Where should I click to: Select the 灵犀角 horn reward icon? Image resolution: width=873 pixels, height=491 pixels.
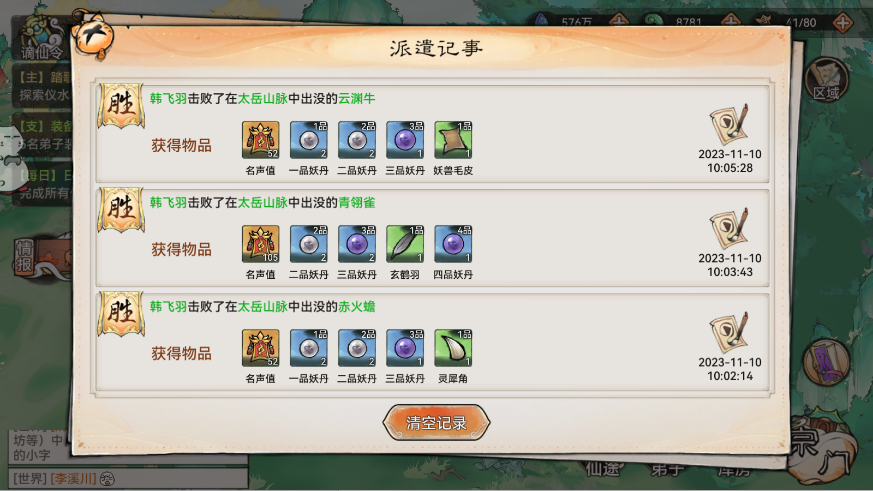coord(453,348)
